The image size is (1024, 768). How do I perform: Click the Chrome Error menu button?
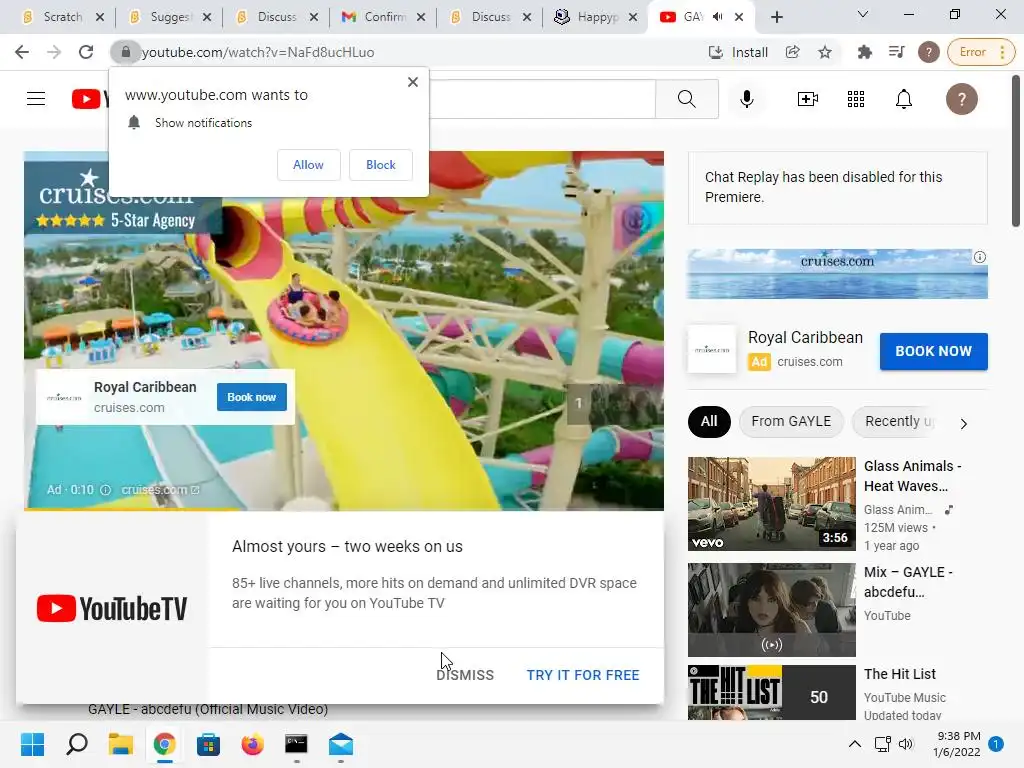tap(982, 52)
